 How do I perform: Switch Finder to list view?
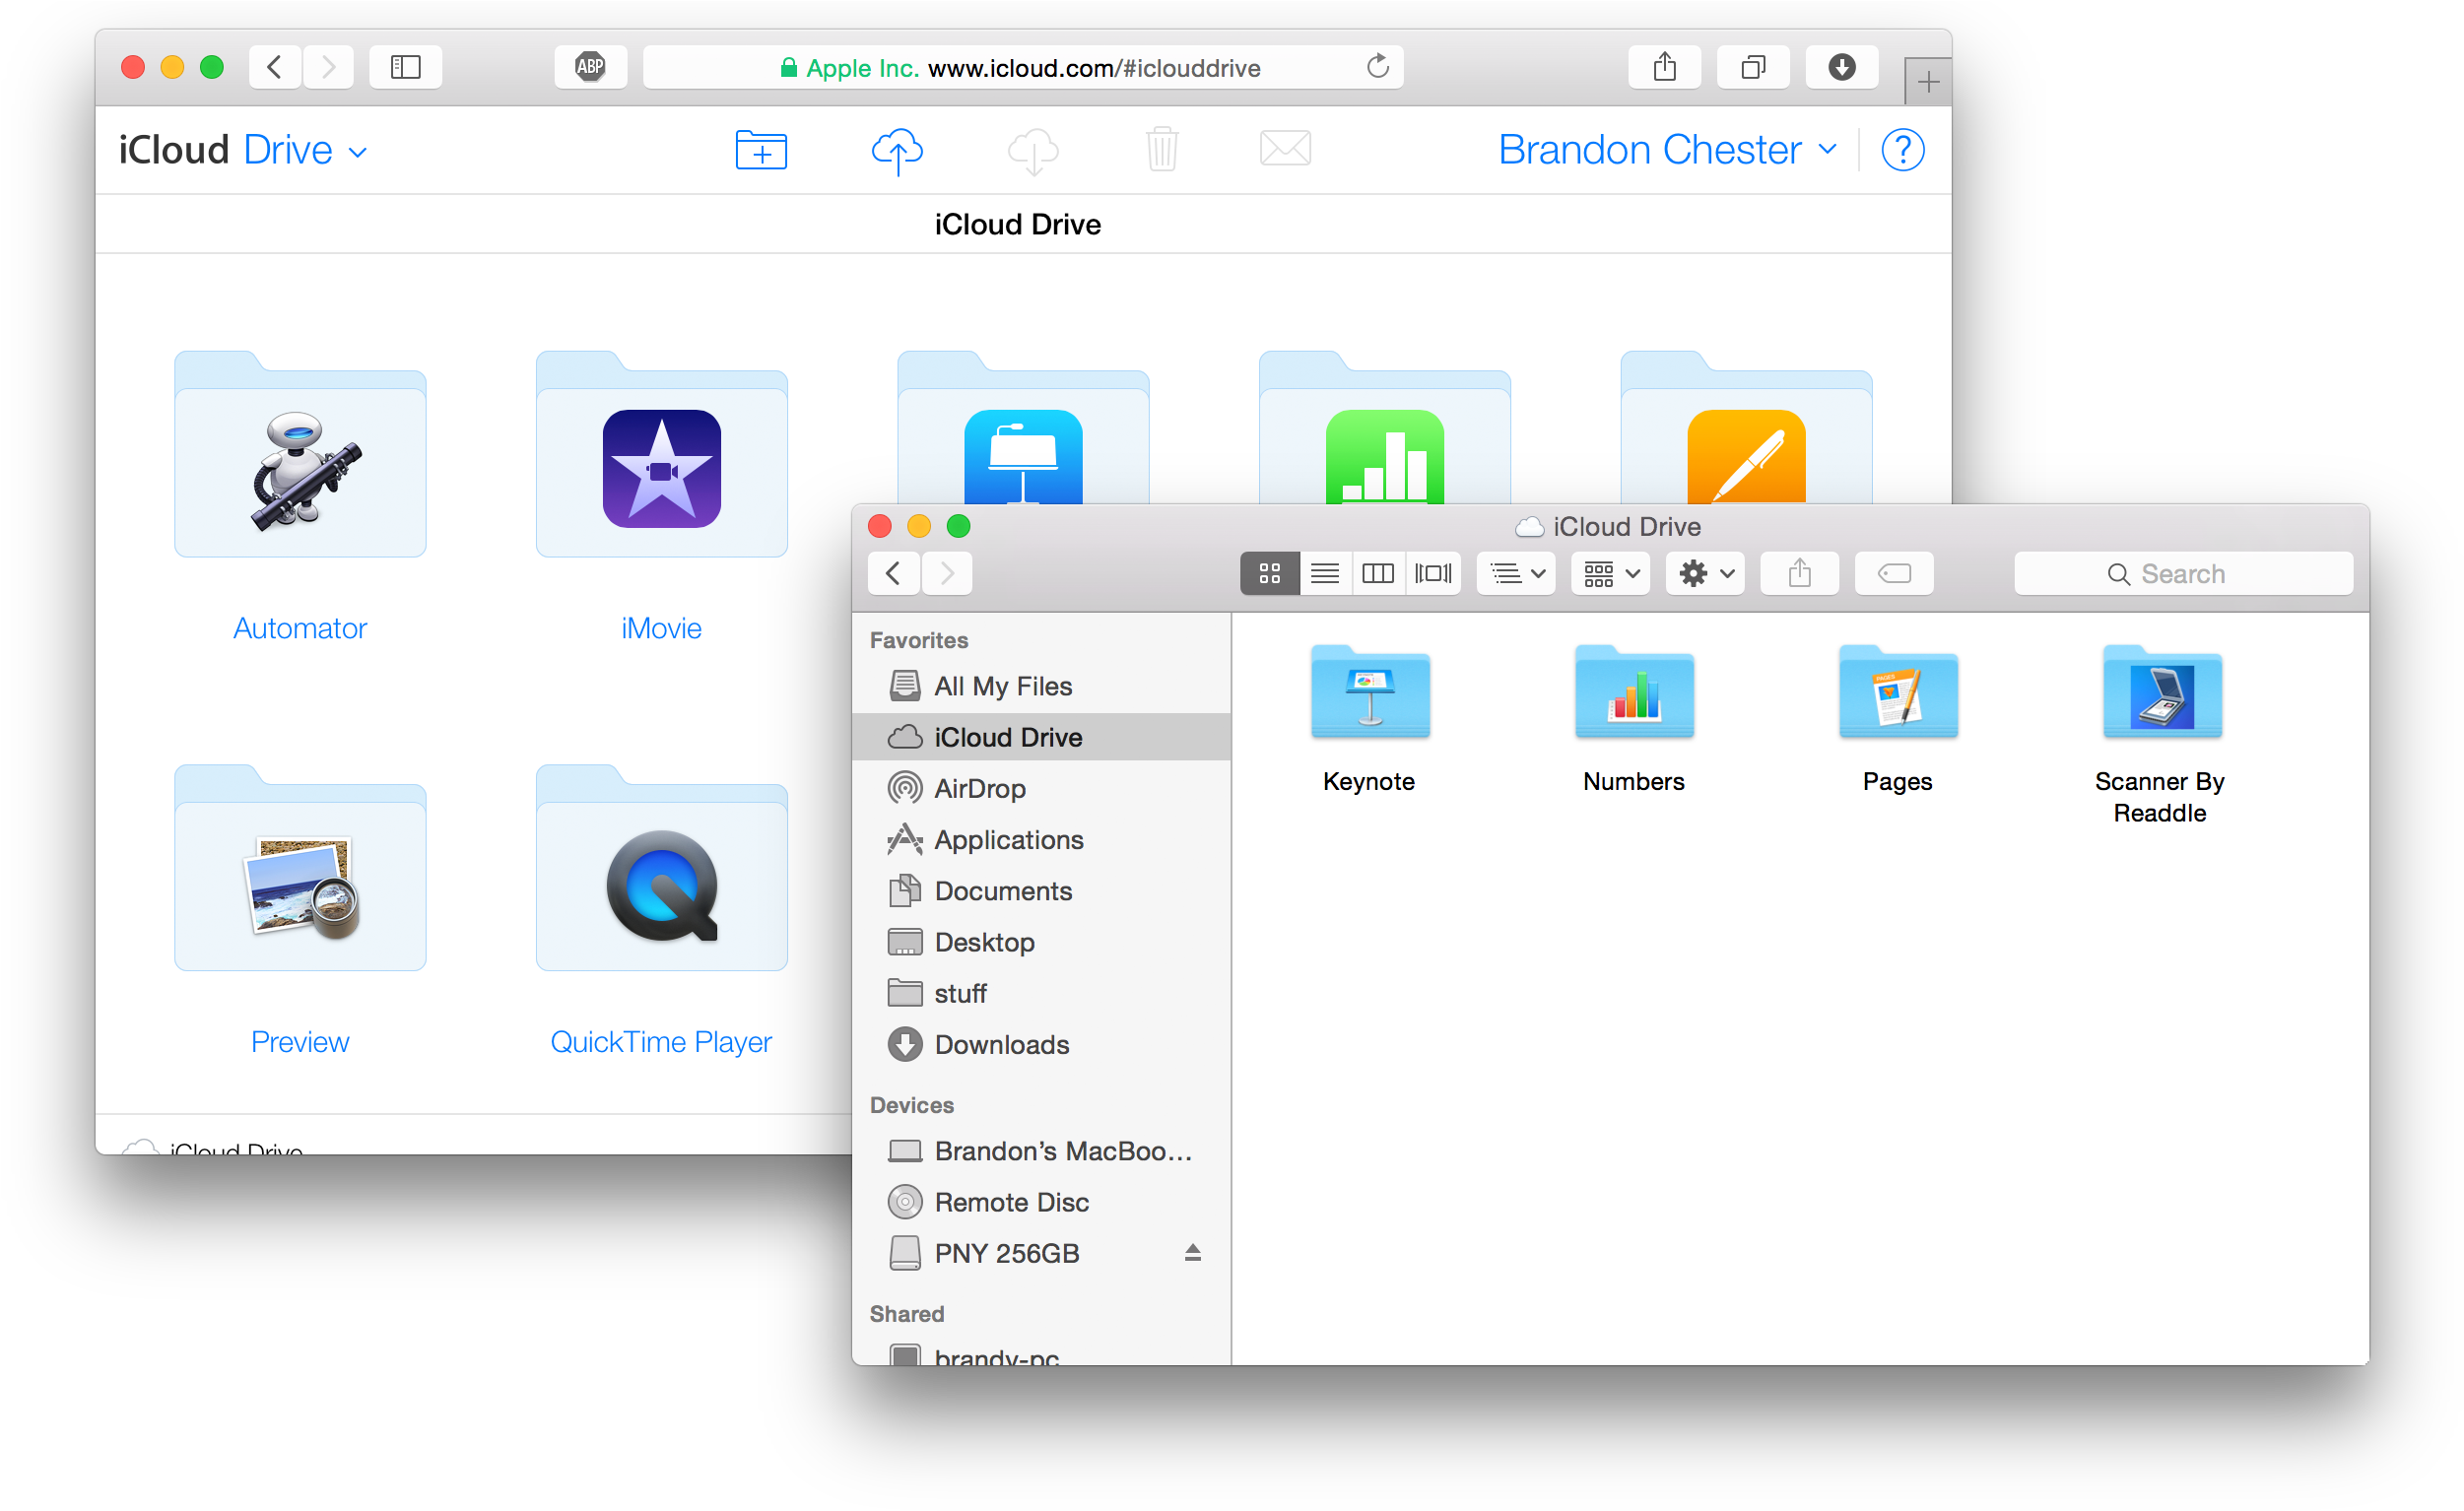[x=1325, y=574]
